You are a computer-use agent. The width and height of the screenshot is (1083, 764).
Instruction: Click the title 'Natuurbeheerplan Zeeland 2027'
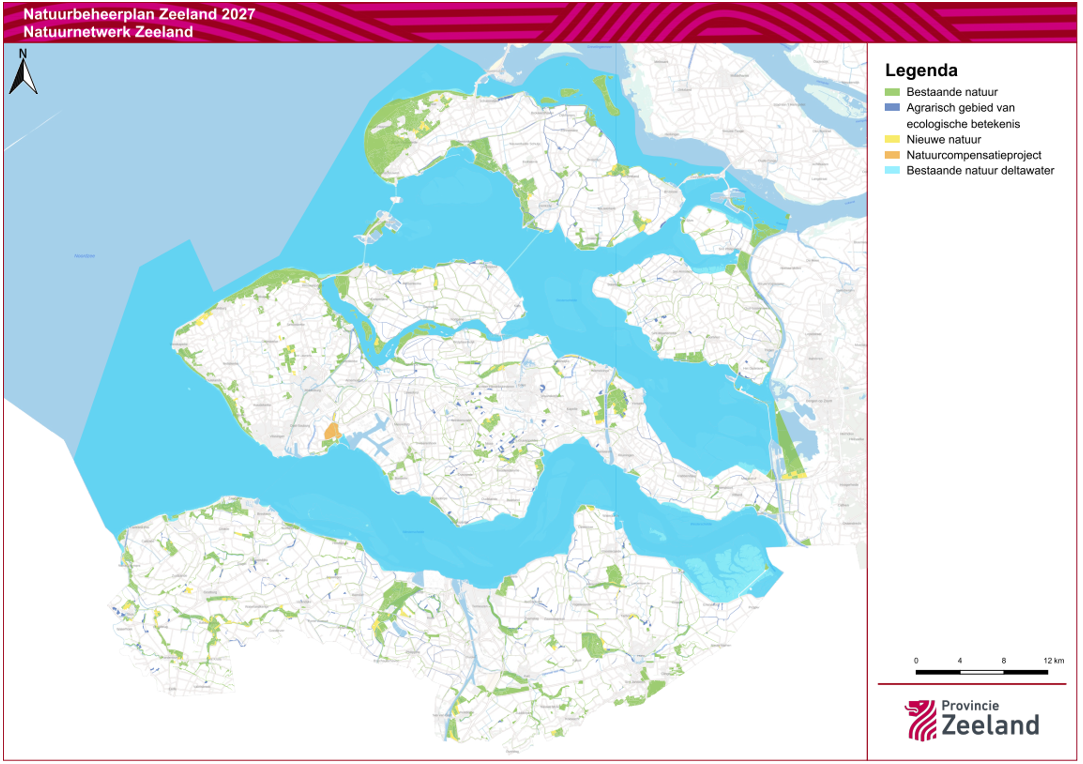[x=139, y=14]
